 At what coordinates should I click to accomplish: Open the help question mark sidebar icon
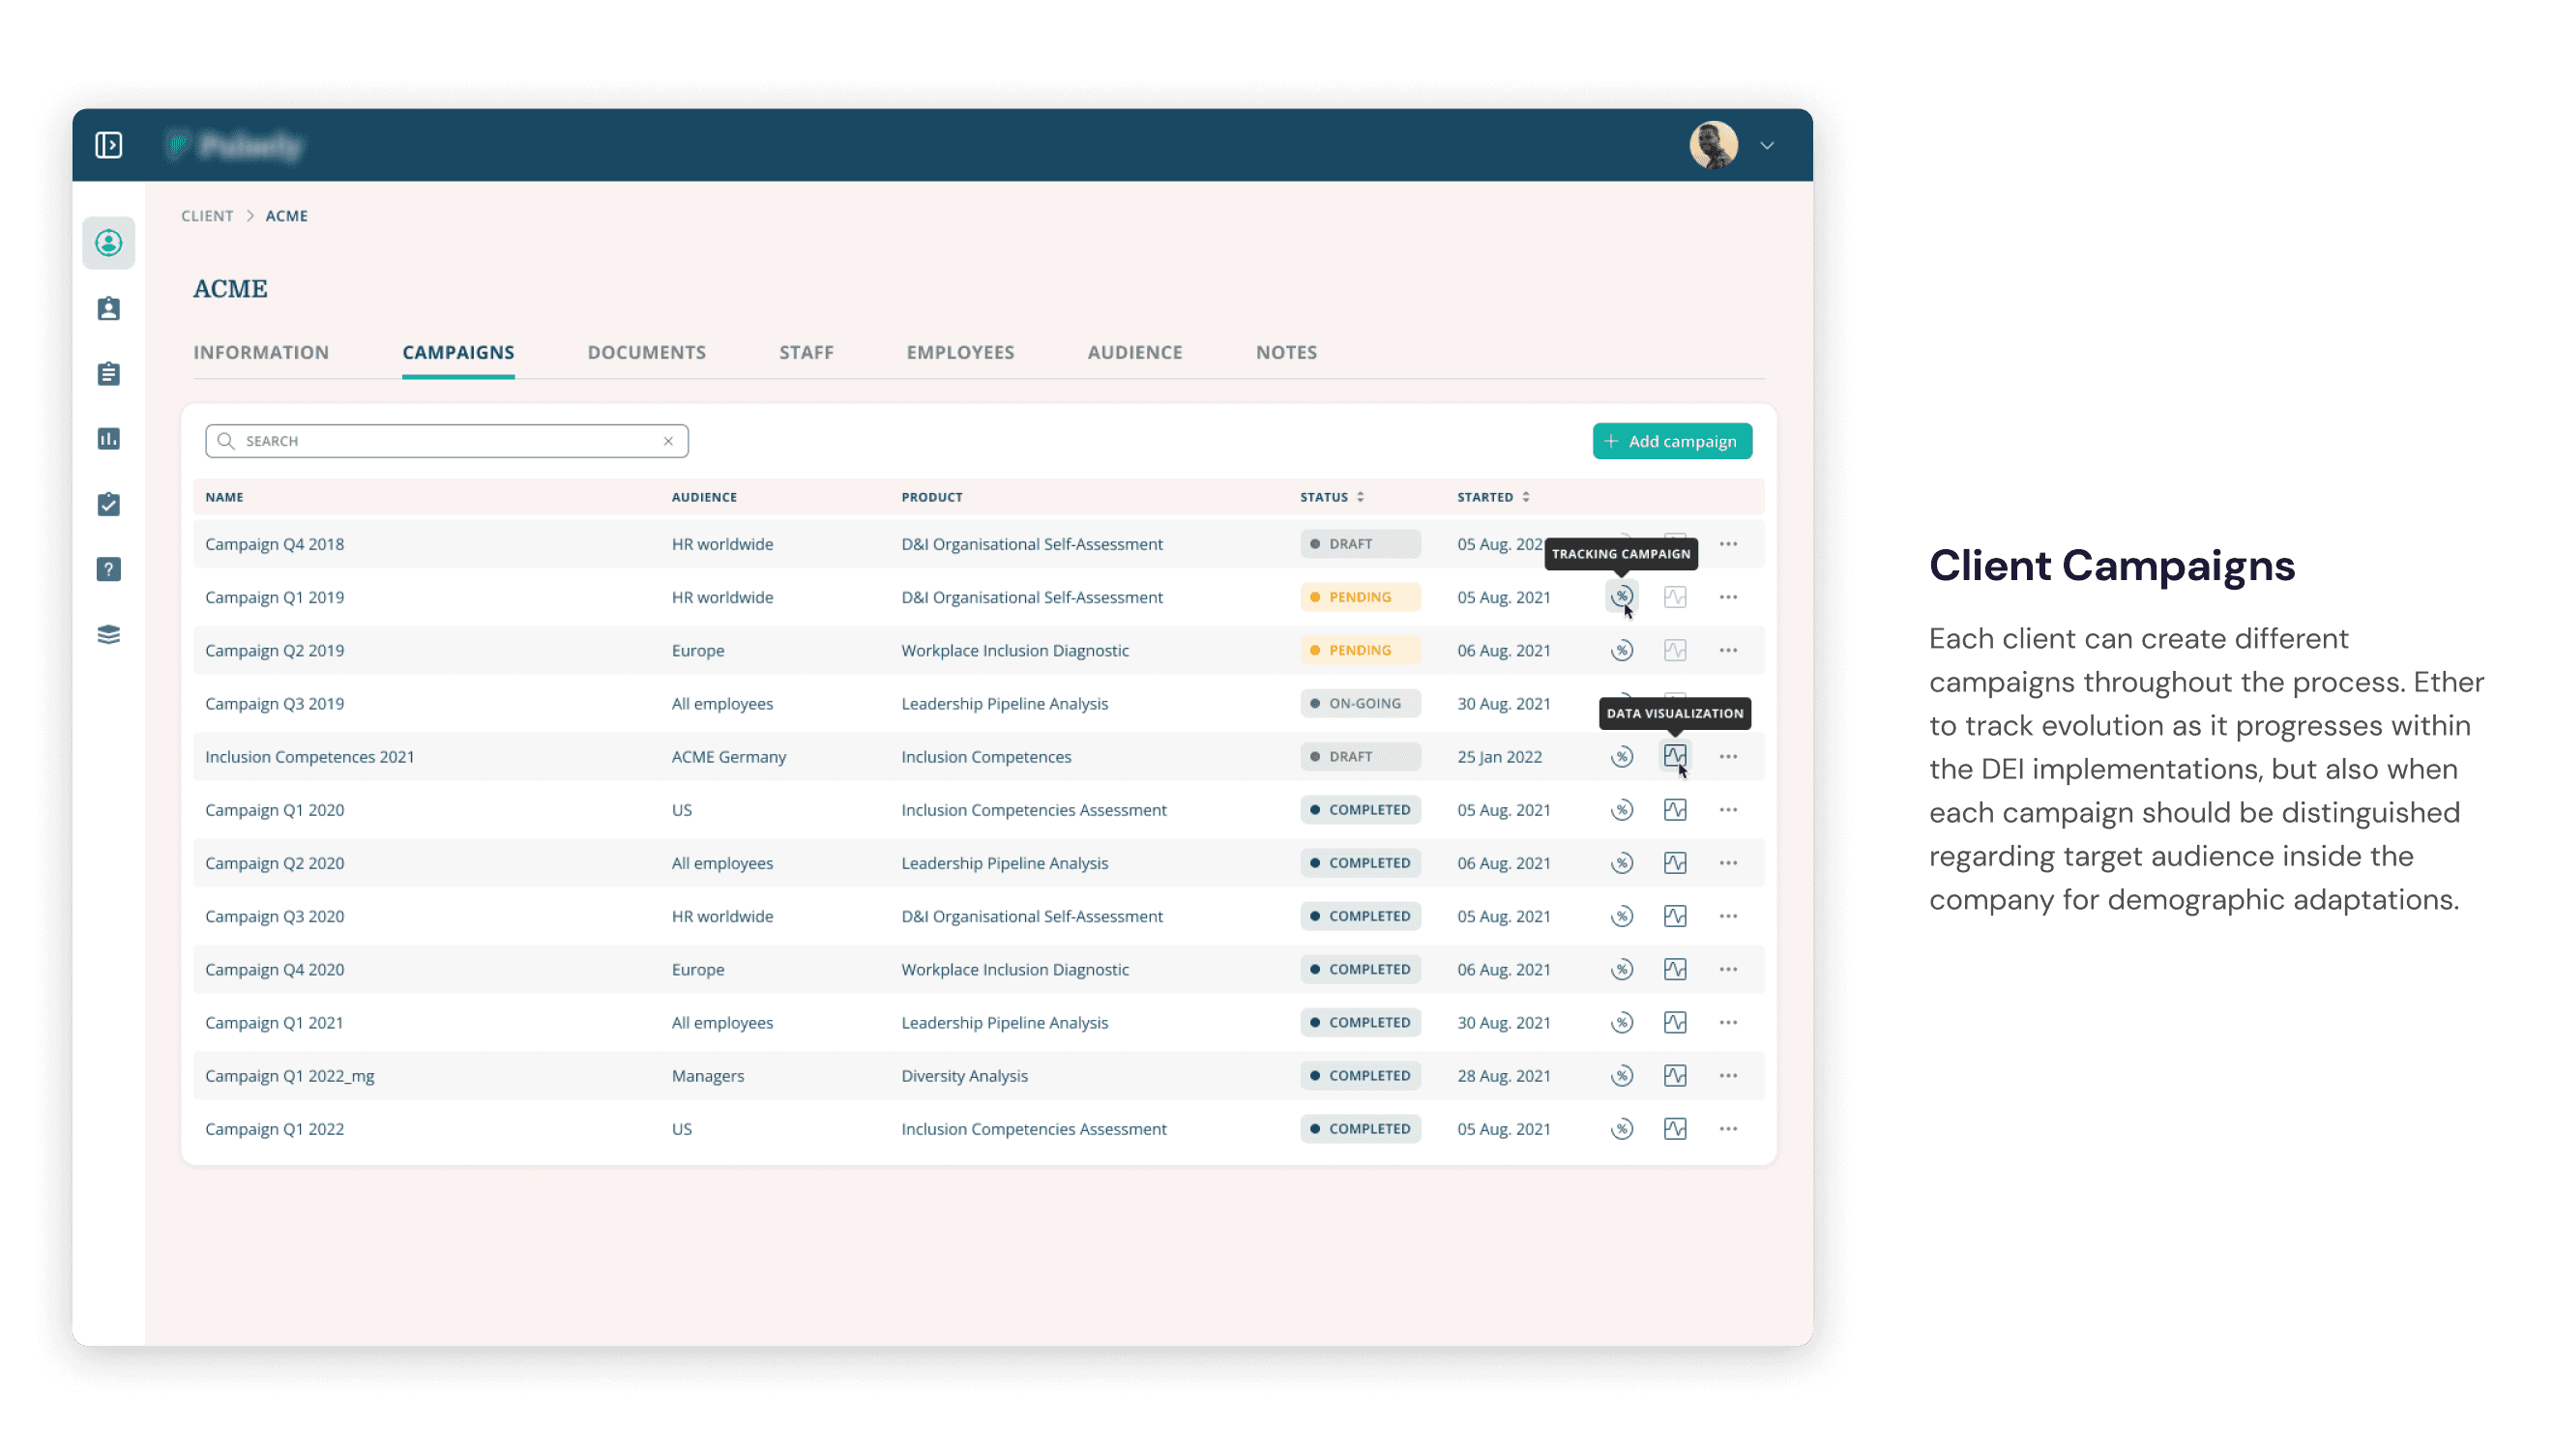point(109,569)
